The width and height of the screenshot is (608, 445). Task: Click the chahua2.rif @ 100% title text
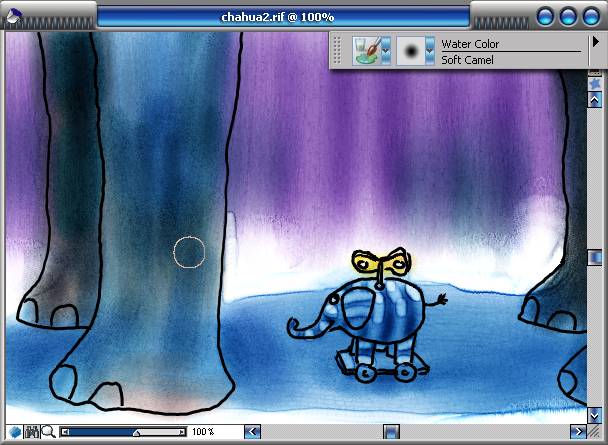(278, 17)
